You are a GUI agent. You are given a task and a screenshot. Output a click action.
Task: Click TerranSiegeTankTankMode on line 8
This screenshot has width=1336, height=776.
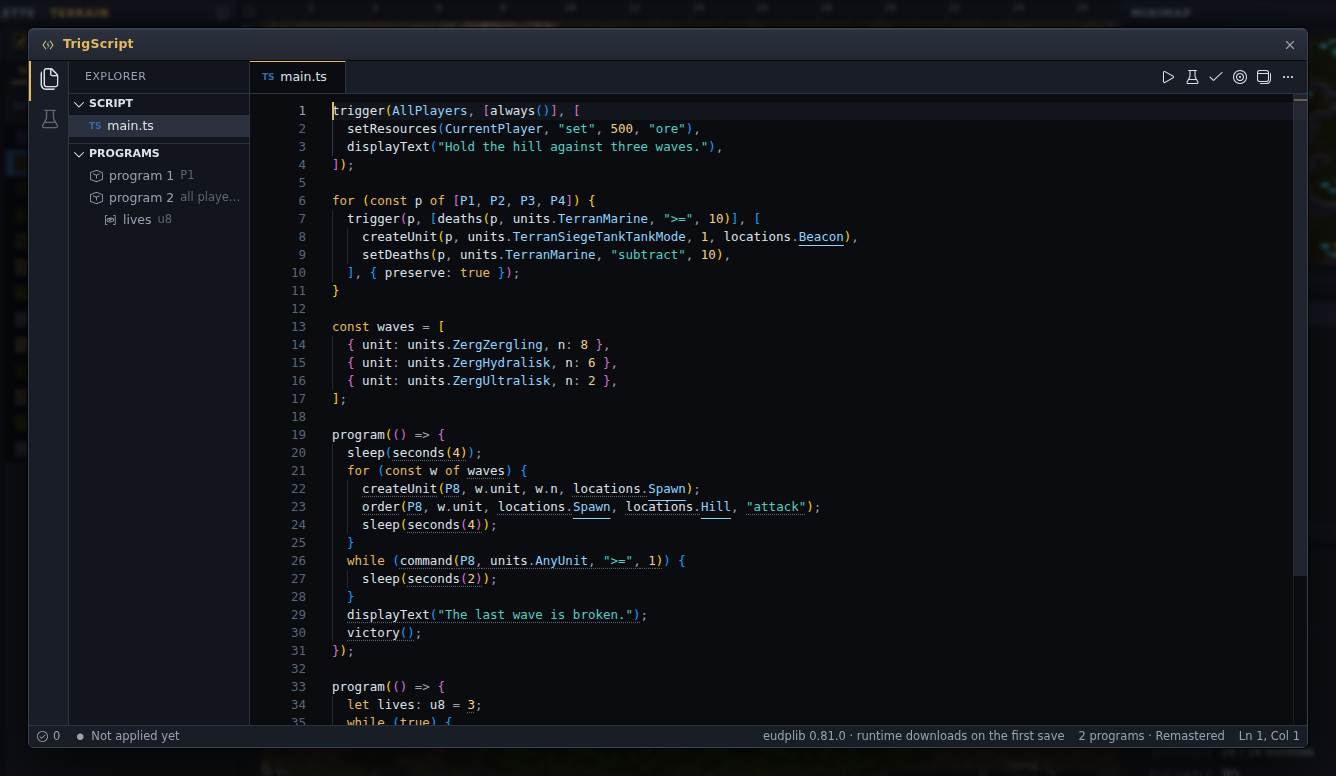[599, 237]
